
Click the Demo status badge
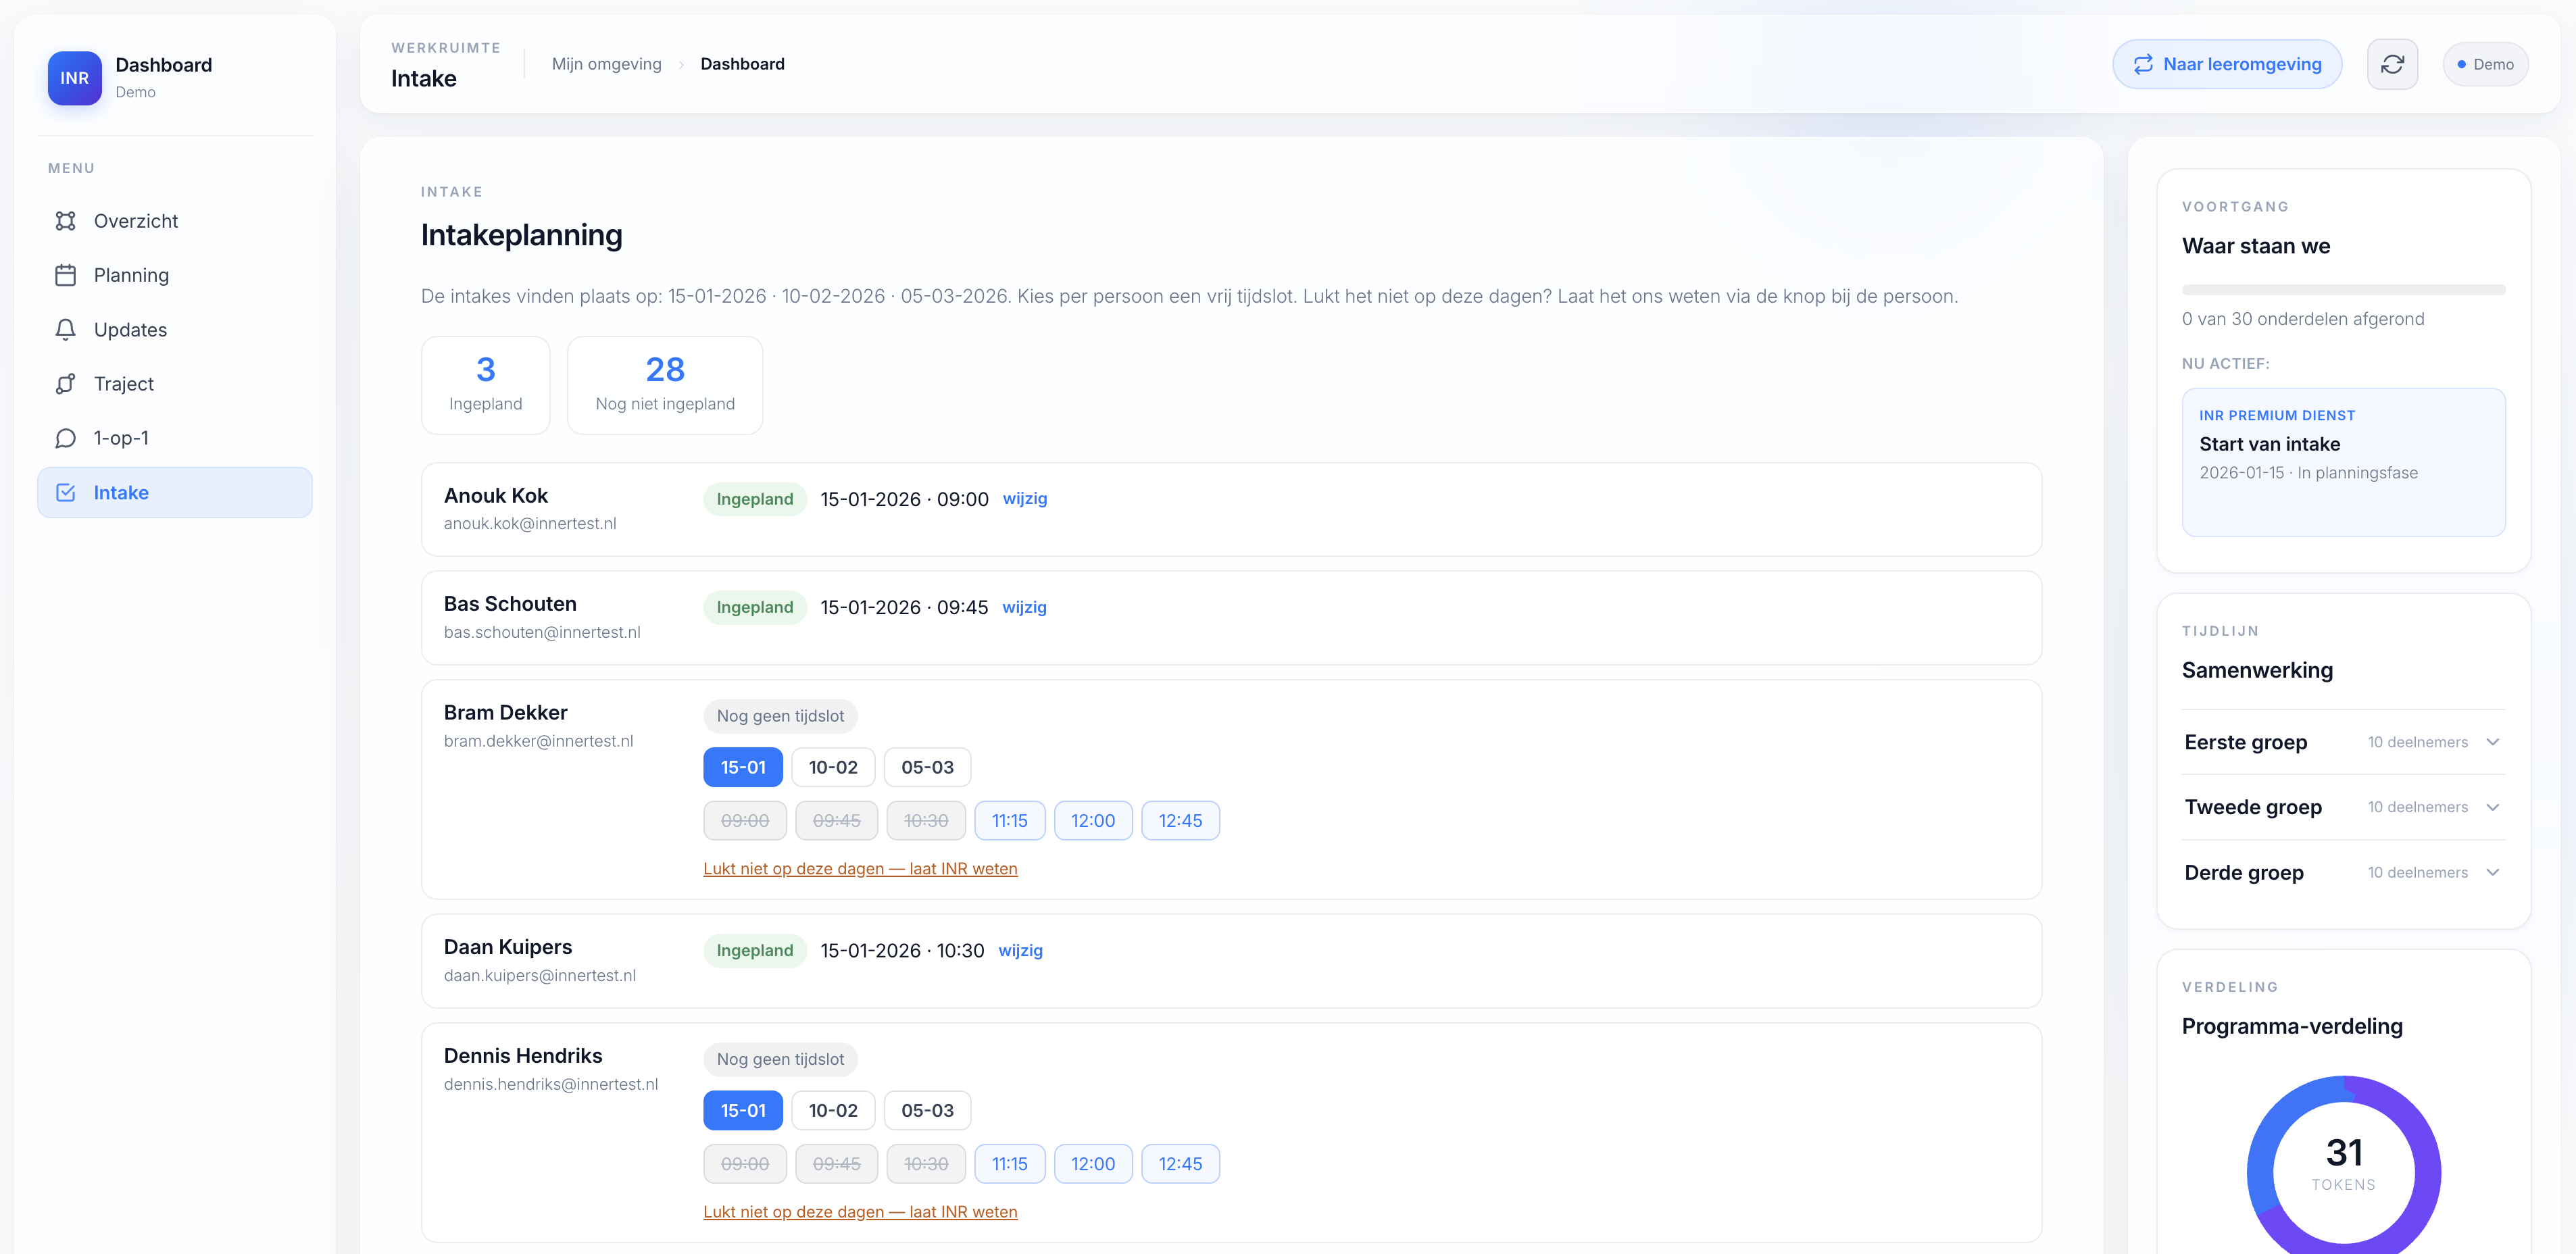point(2485,64)
